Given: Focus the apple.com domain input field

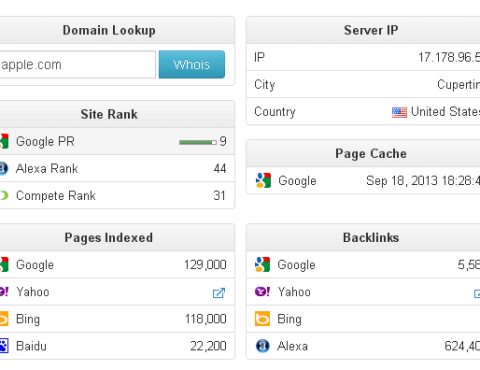Looking at the screenshot, I should click(77, 64).
